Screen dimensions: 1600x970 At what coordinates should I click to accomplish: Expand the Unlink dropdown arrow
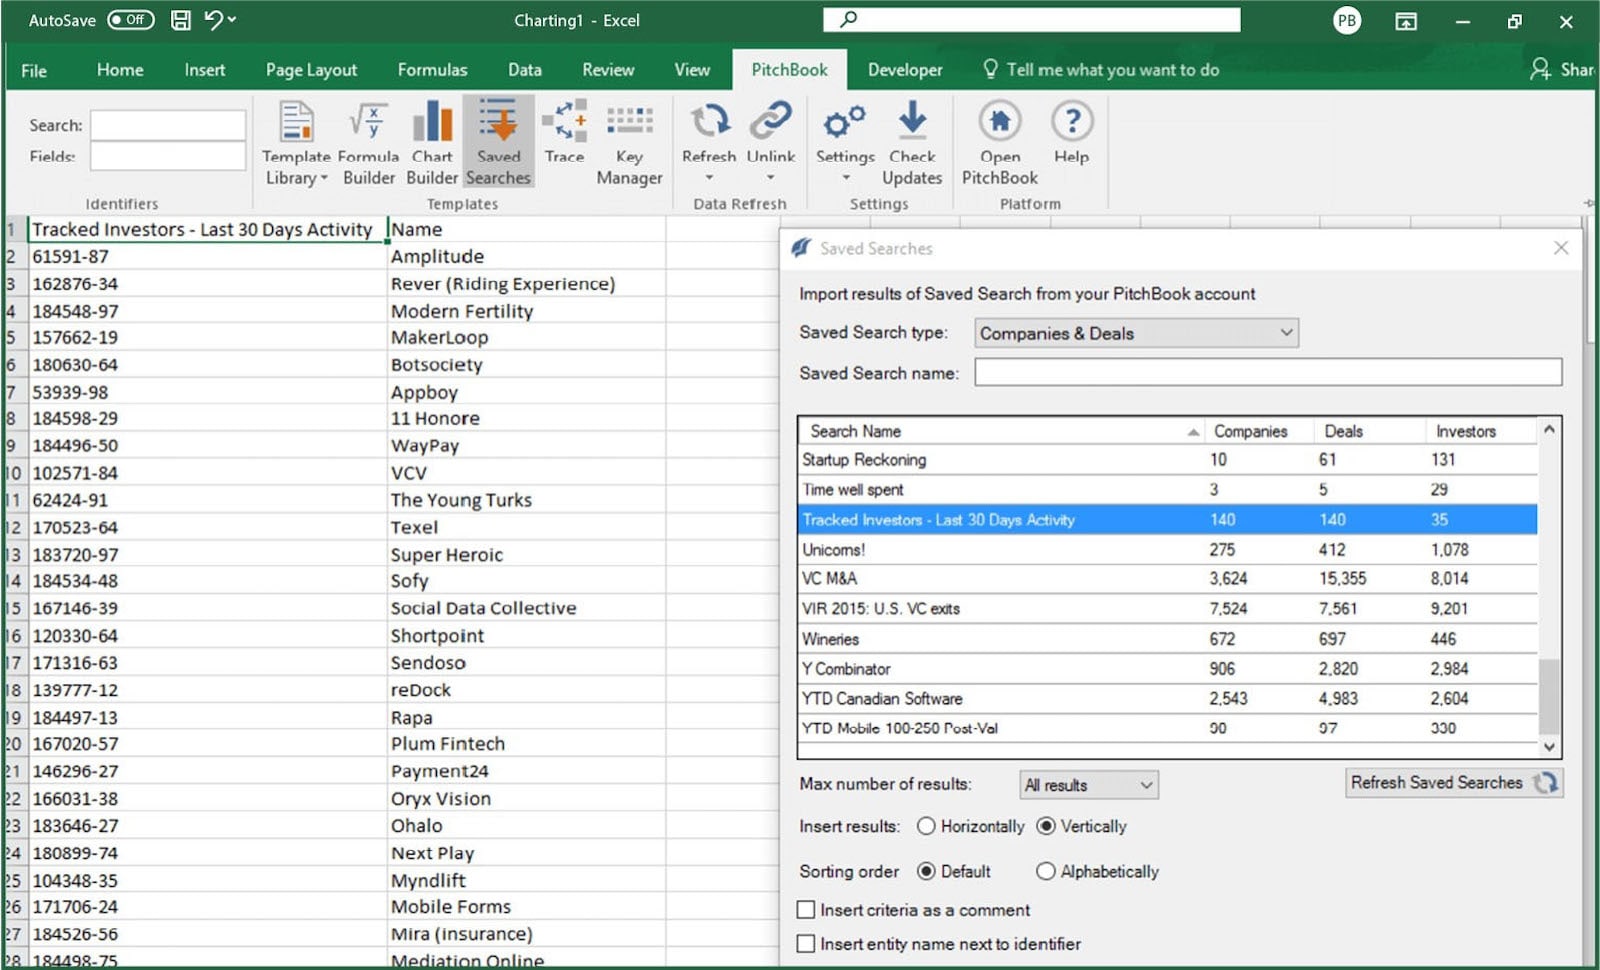click(x=771, y=178)
